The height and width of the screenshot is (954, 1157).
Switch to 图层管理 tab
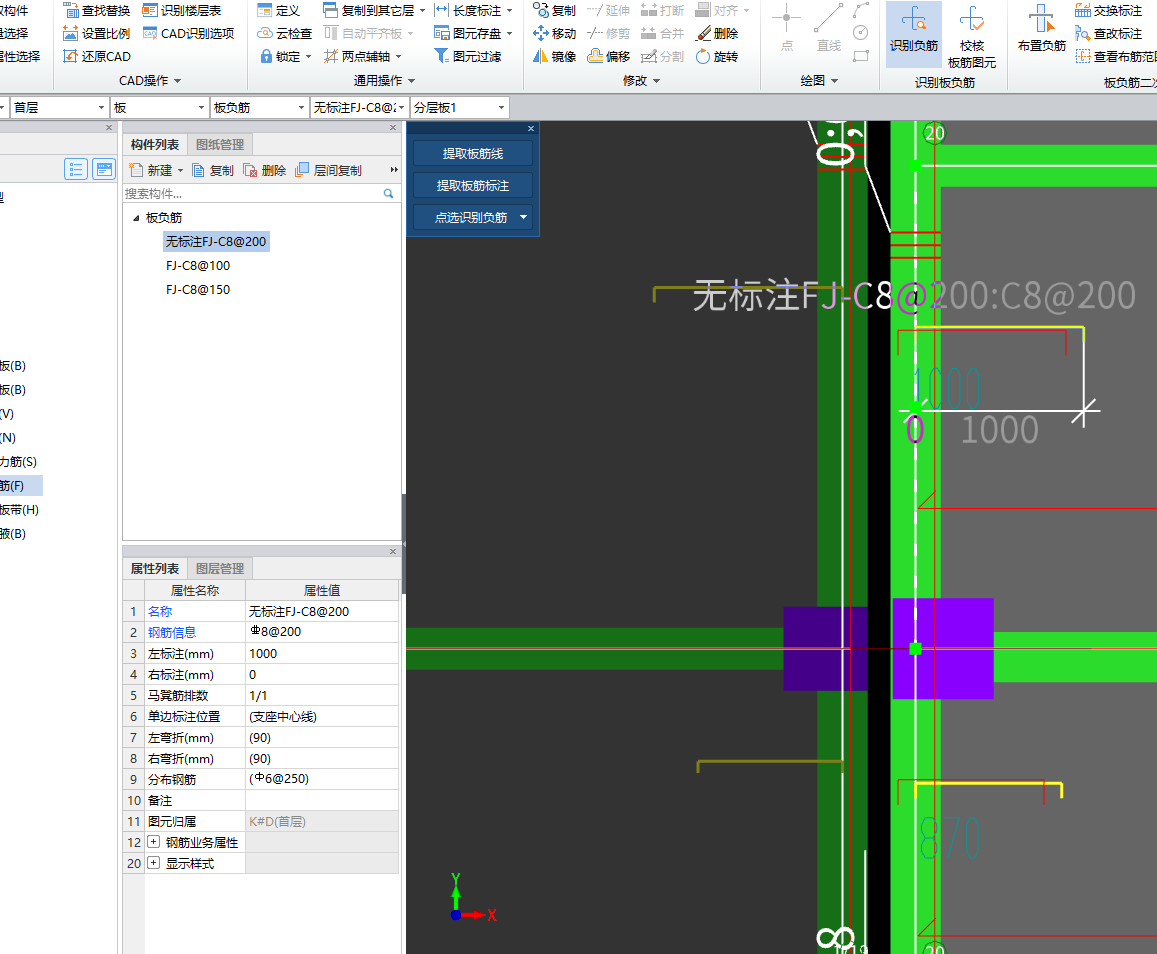(220, 569)
